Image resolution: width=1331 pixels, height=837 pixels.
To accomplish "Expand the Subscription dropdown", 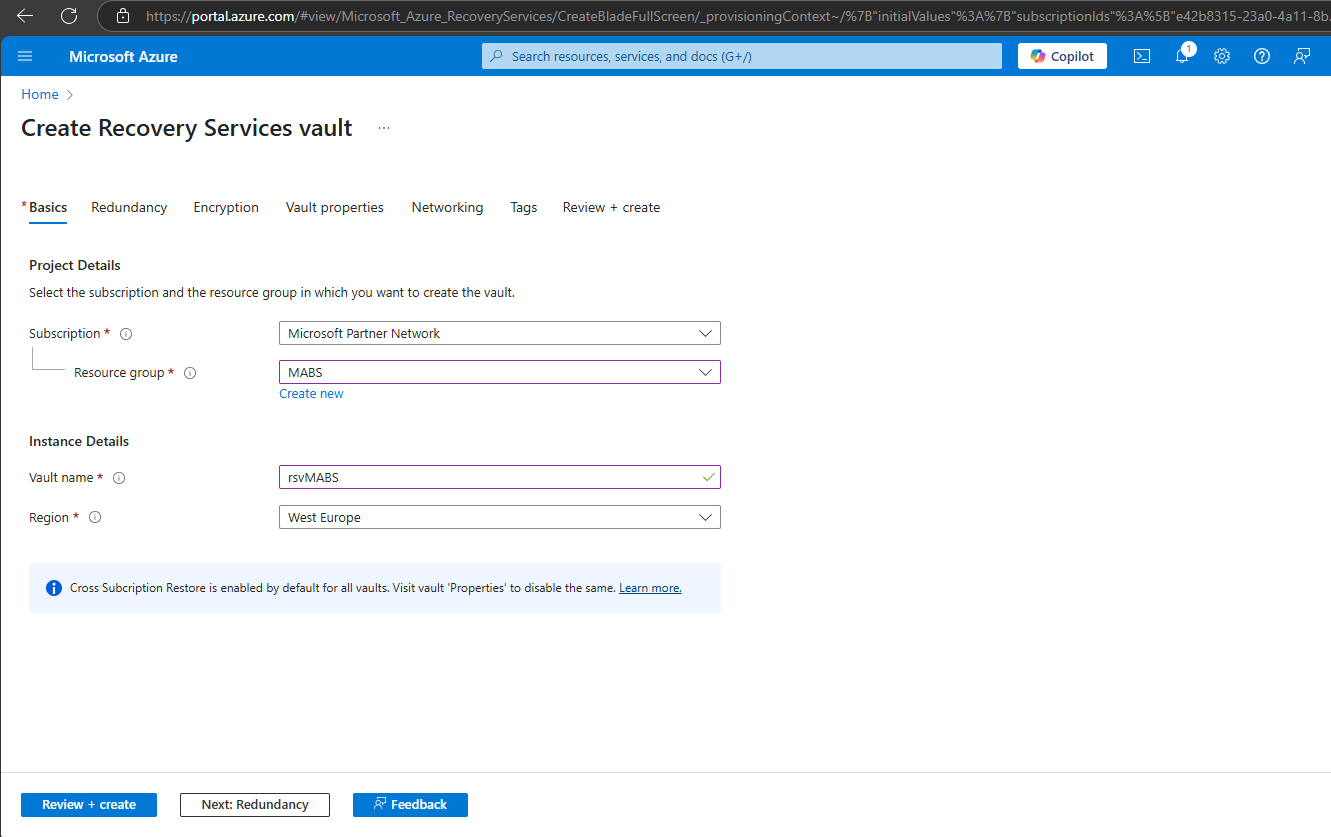I will [500, 333].
